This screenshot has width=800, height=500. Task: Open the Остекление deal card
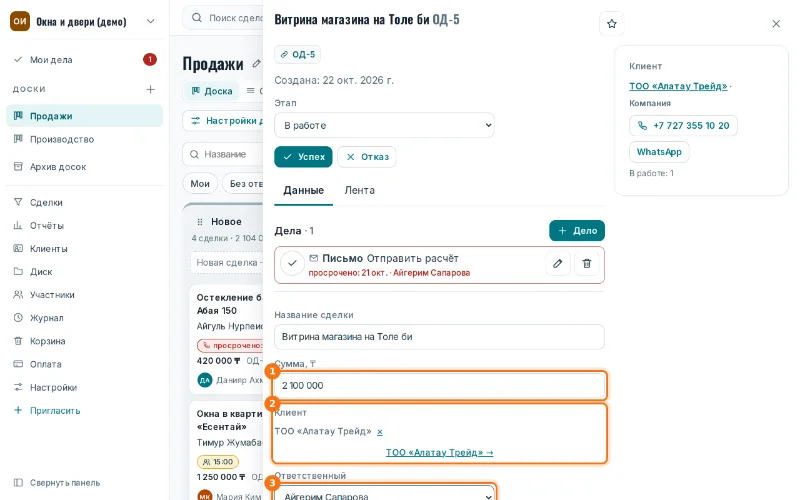pos(227,339)
